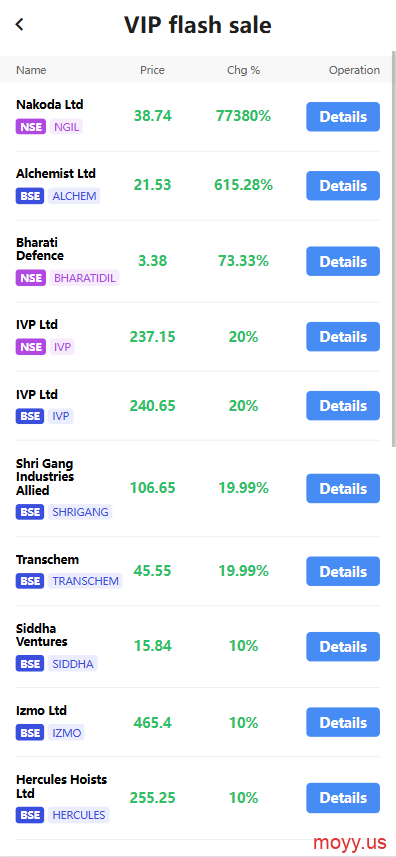This screenshot has width=396, height=857.
Task: Show Details for Izmo Ltd
Action: pyautogui.click(x=342, y=722)
